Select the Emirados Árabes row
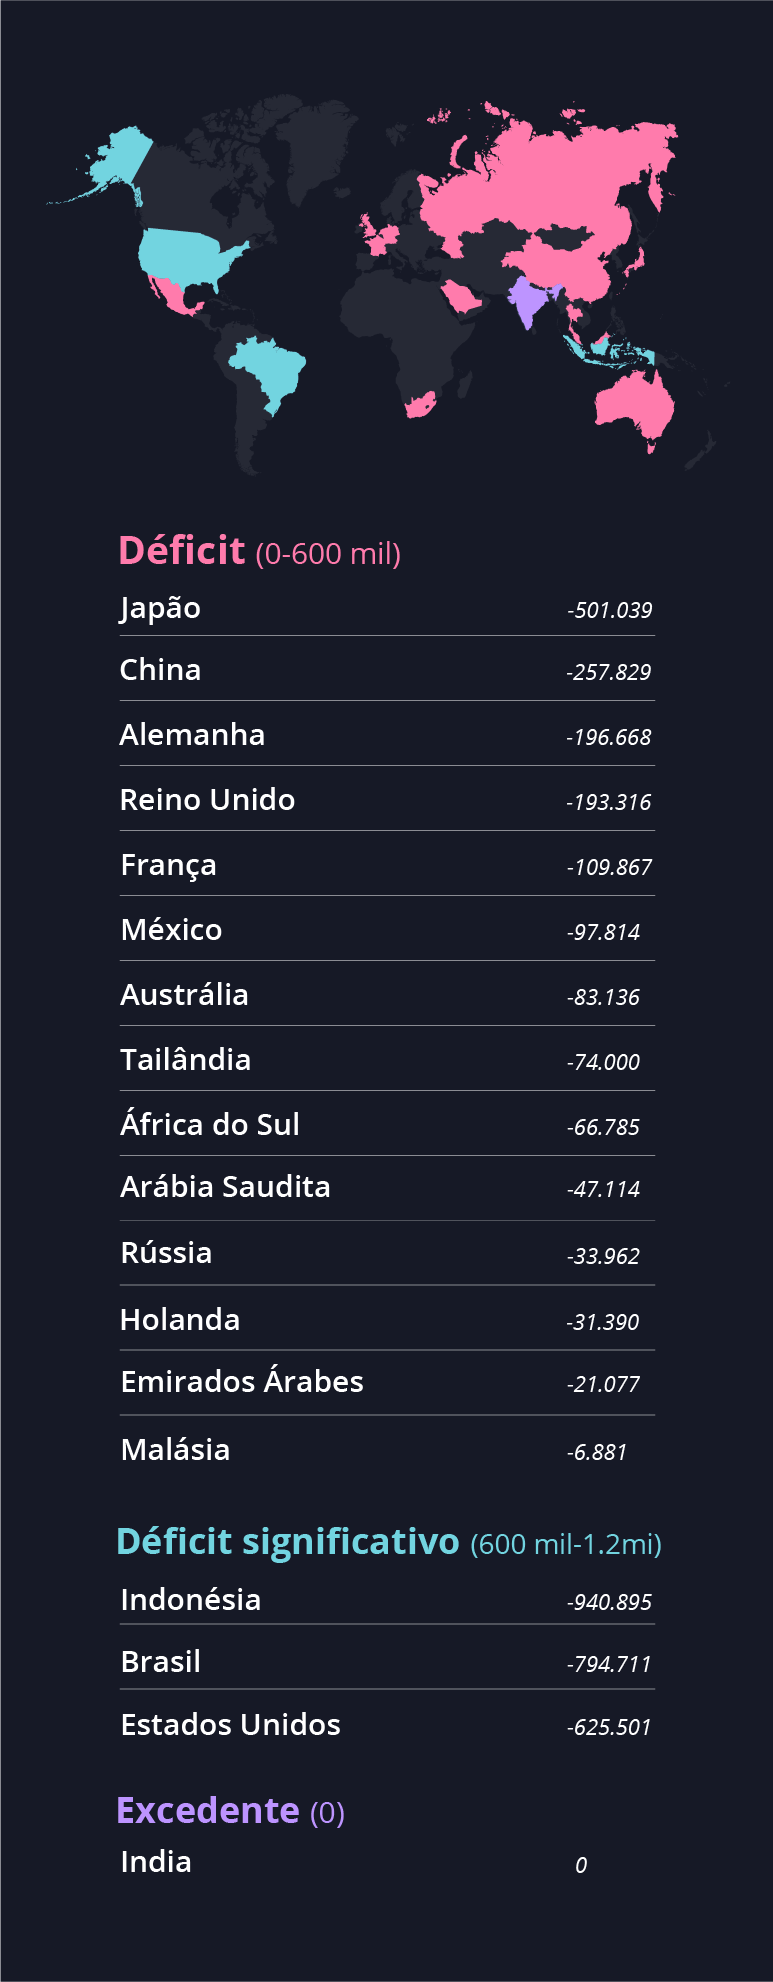773x1982 pixels. (387, 1383)
